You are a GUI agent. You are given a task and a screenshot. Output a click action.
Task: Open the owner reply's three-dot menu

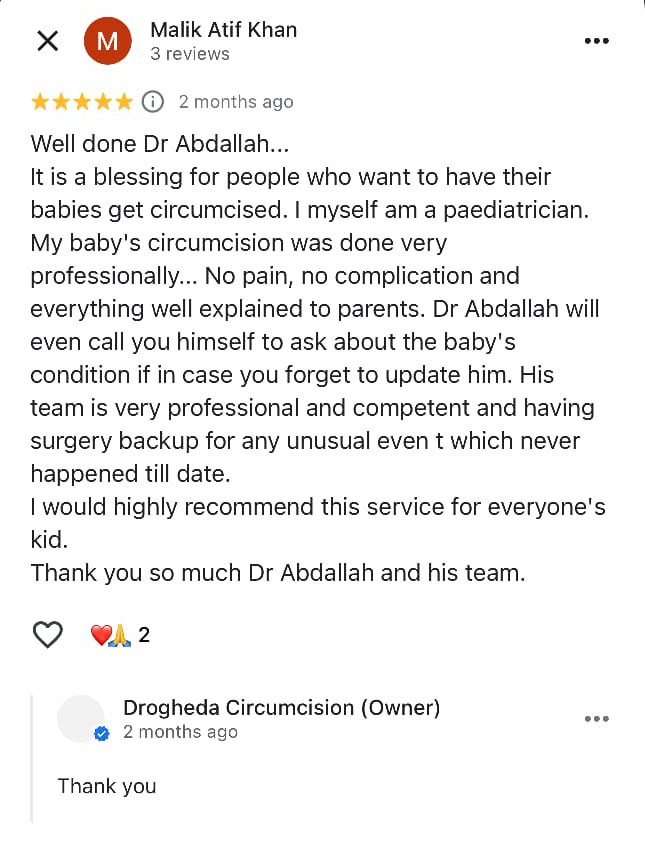pos(596,719)
